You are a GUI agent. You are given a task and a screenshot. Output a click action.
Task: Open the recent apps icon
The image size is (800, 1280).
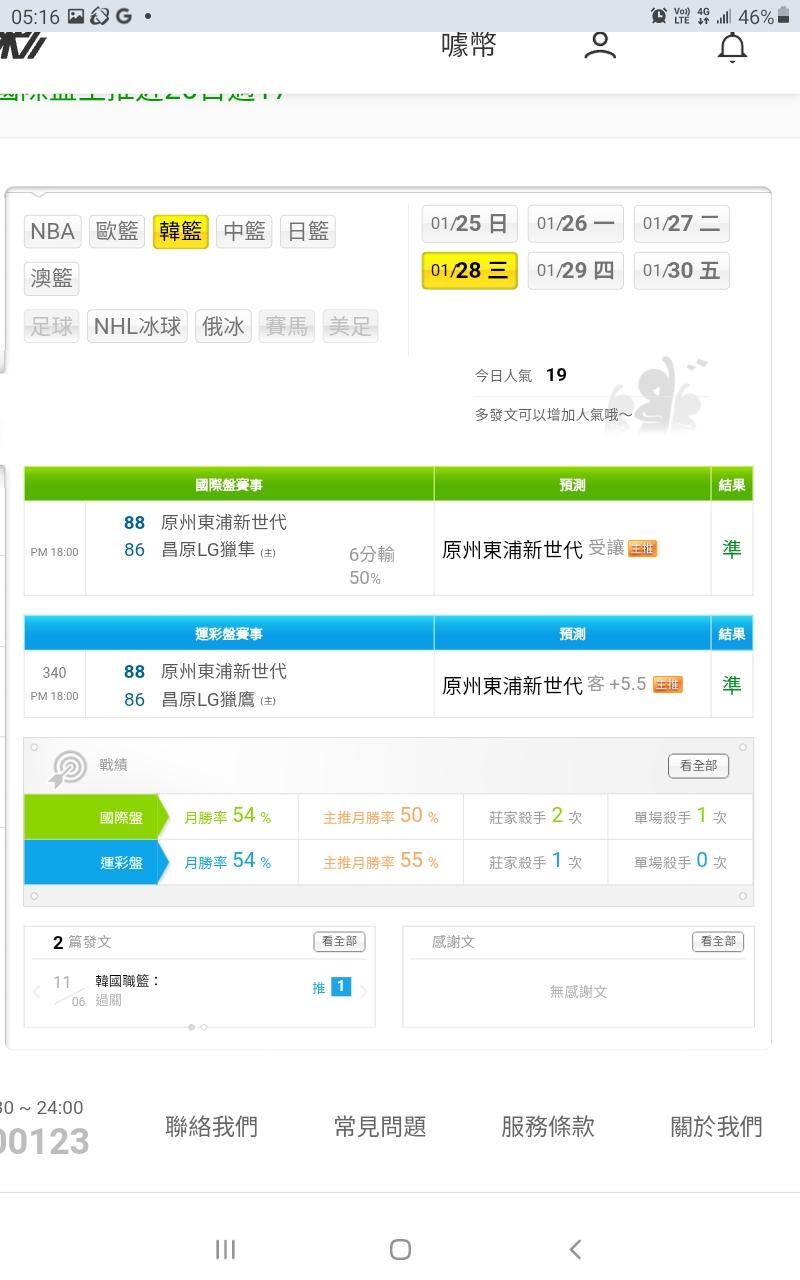click(x=225, y=1249)
